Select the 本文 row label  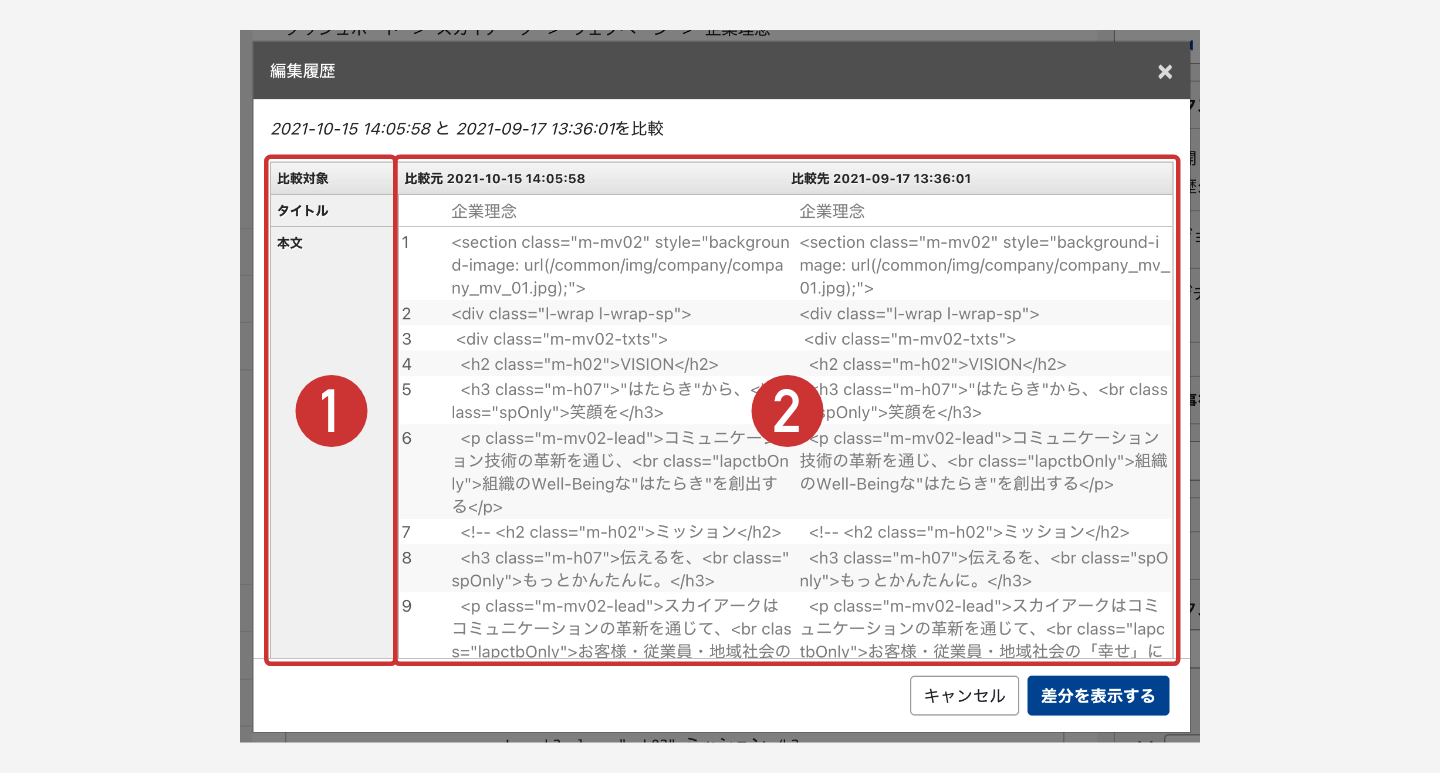tap(290, 243)
